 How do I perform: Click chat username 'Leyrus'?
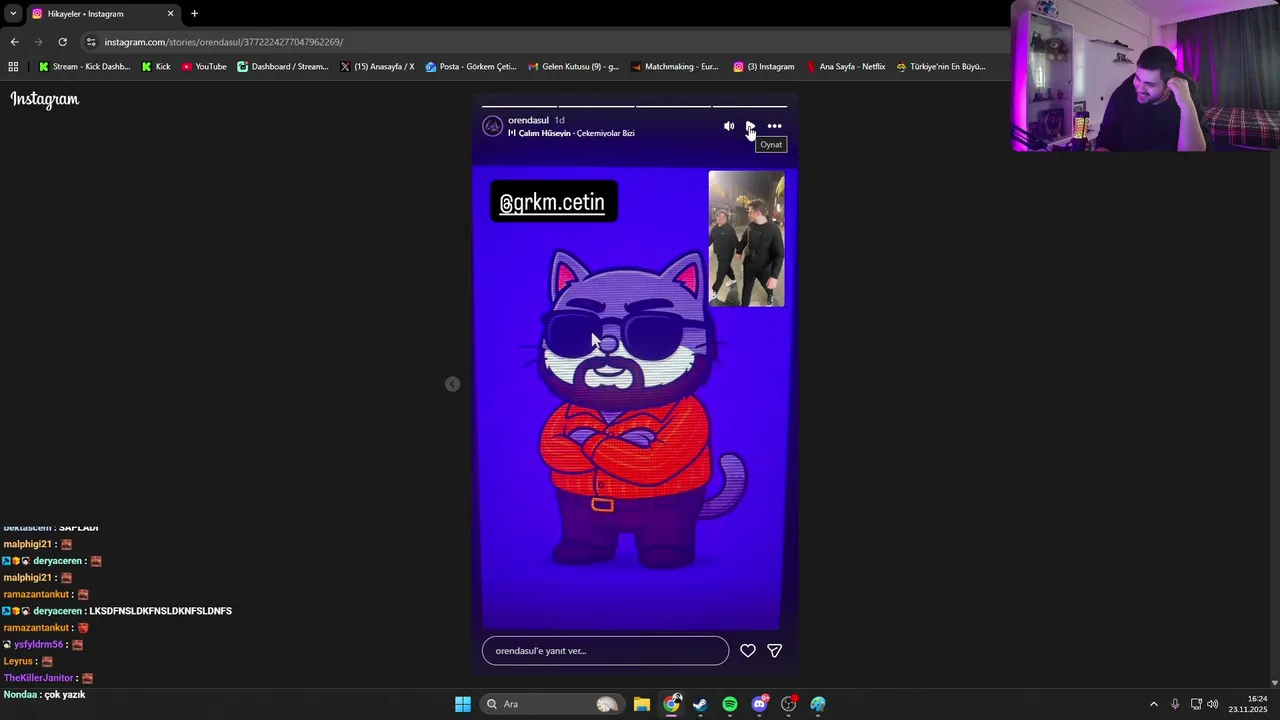[18, 661]
